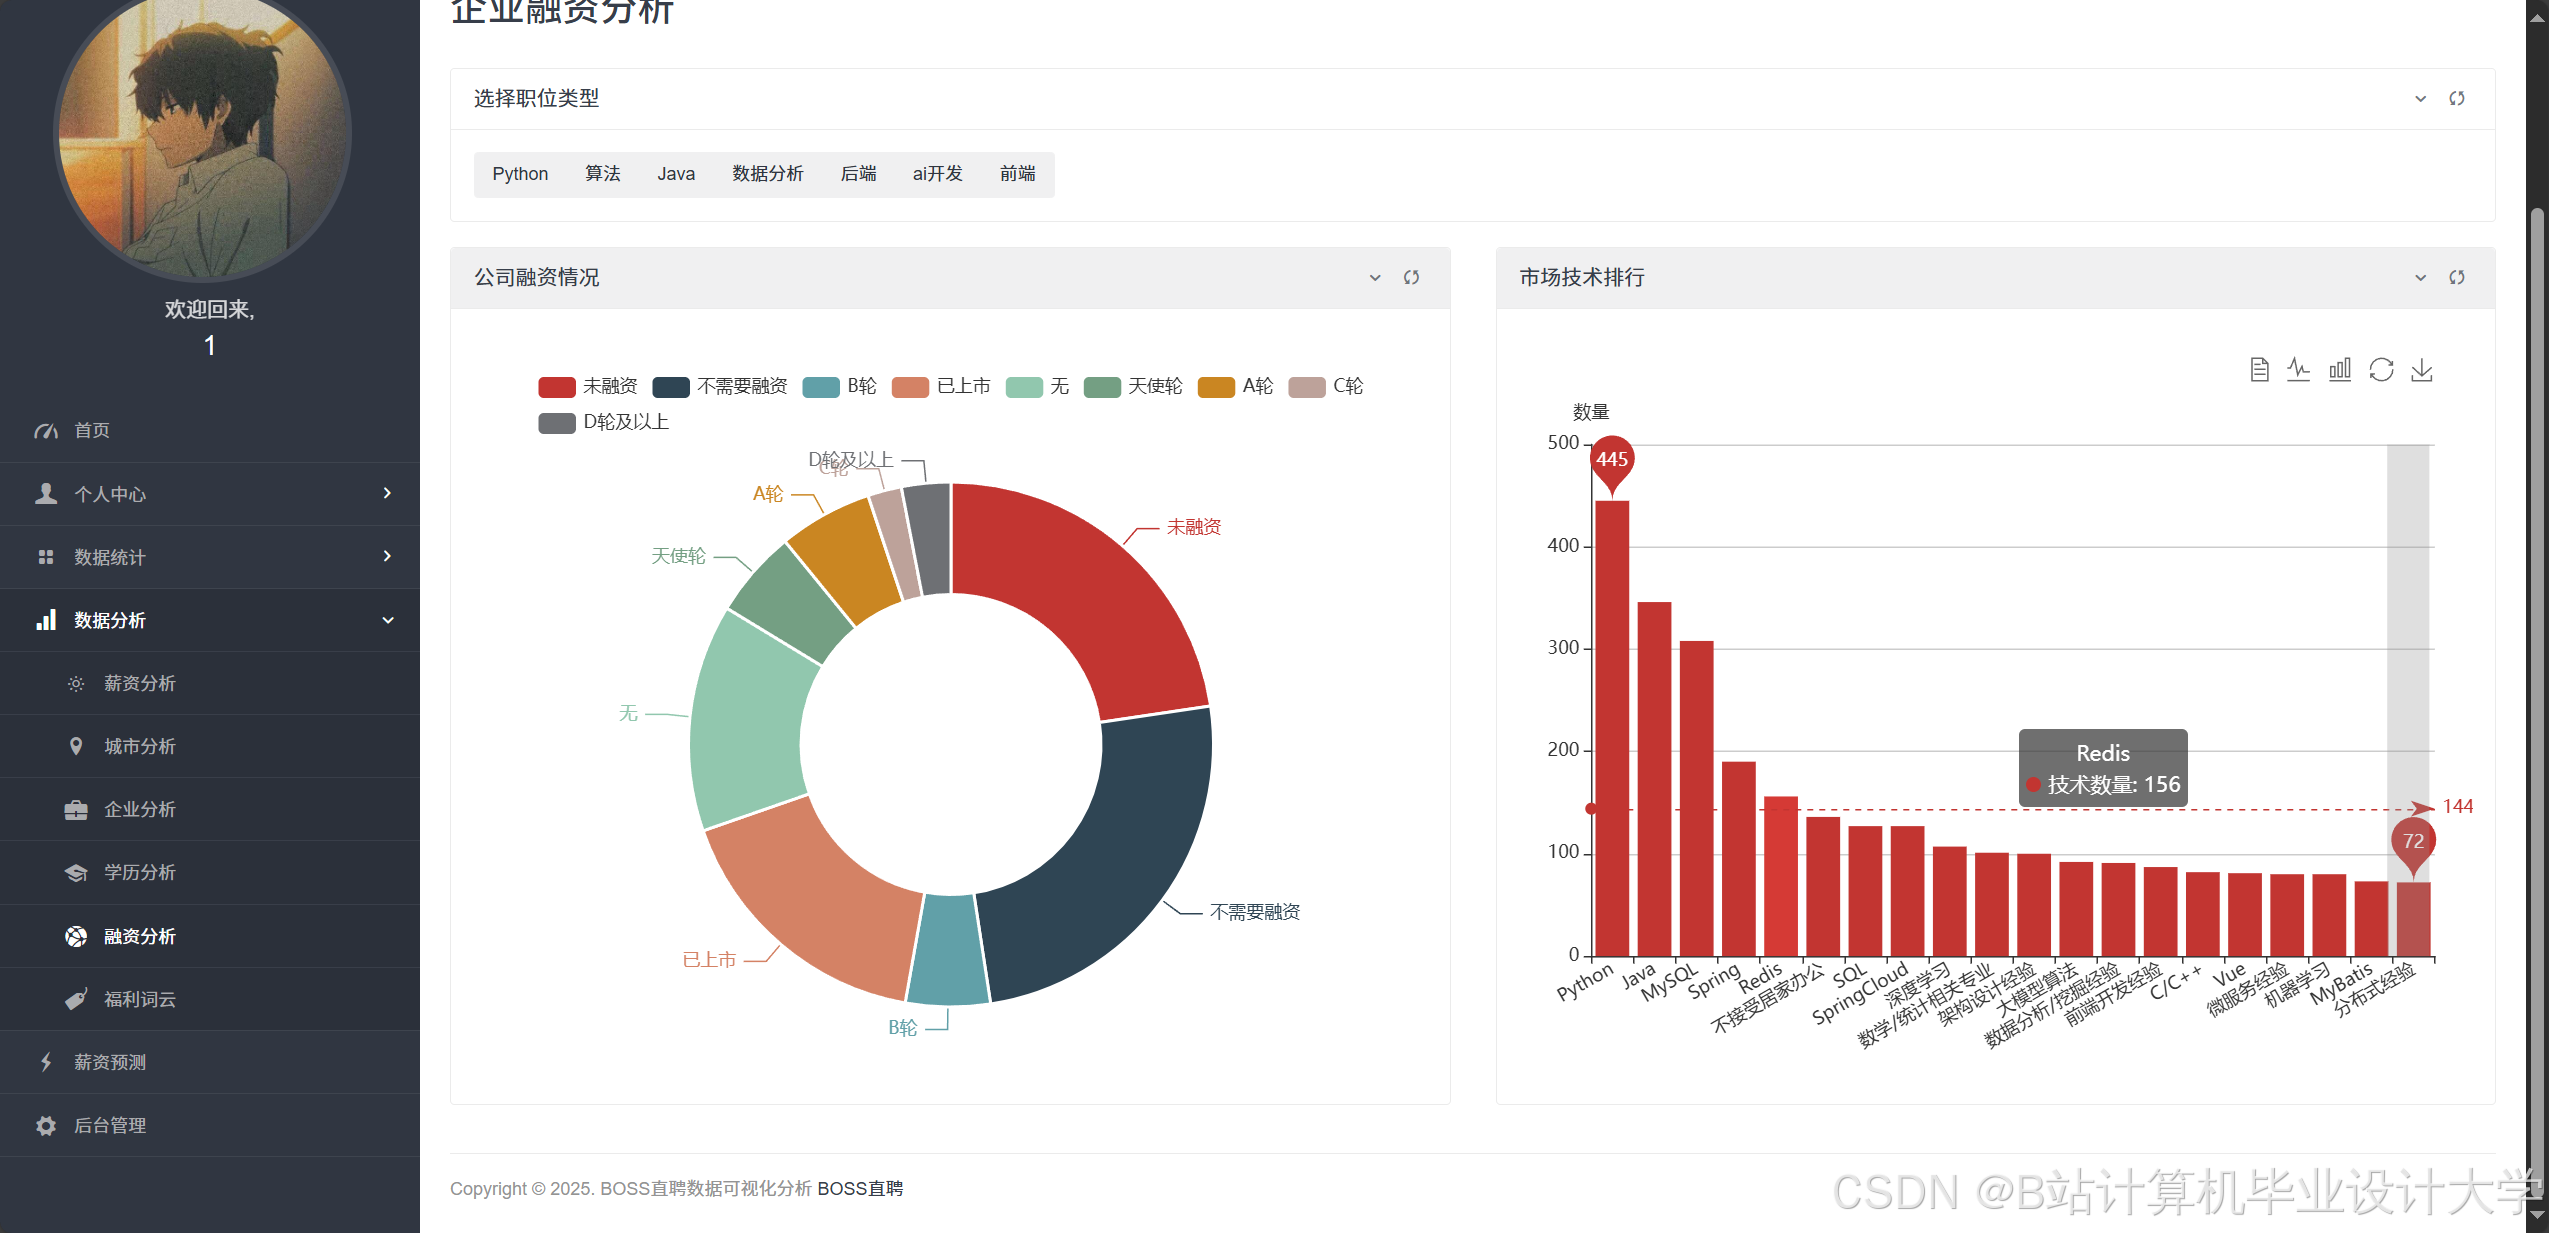Click 已上市 color swatch in legend
Image resolution: width=2549 pixels, height=1233 pixels.
[x=910, y=387]
